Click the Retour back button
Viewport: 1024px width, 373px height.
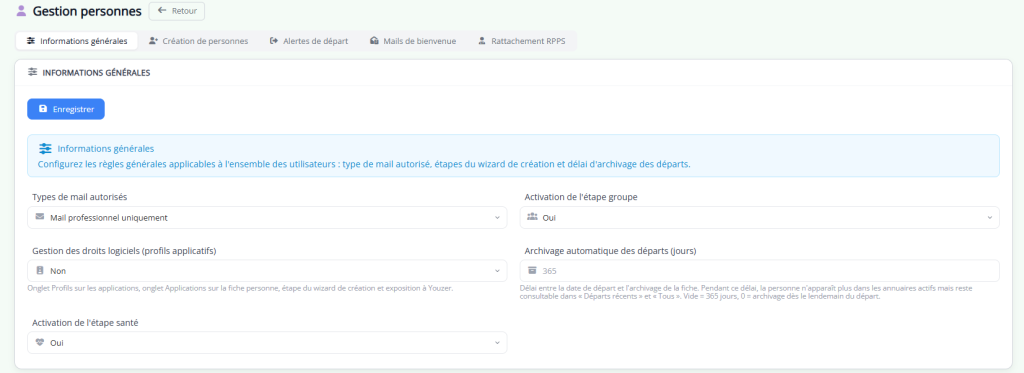(x=177, y=11)
